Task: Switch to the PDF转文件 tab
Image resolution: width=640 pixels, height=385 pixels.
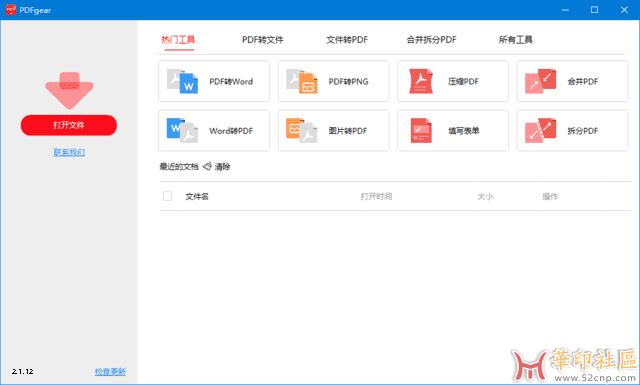Action: point(262,40)
